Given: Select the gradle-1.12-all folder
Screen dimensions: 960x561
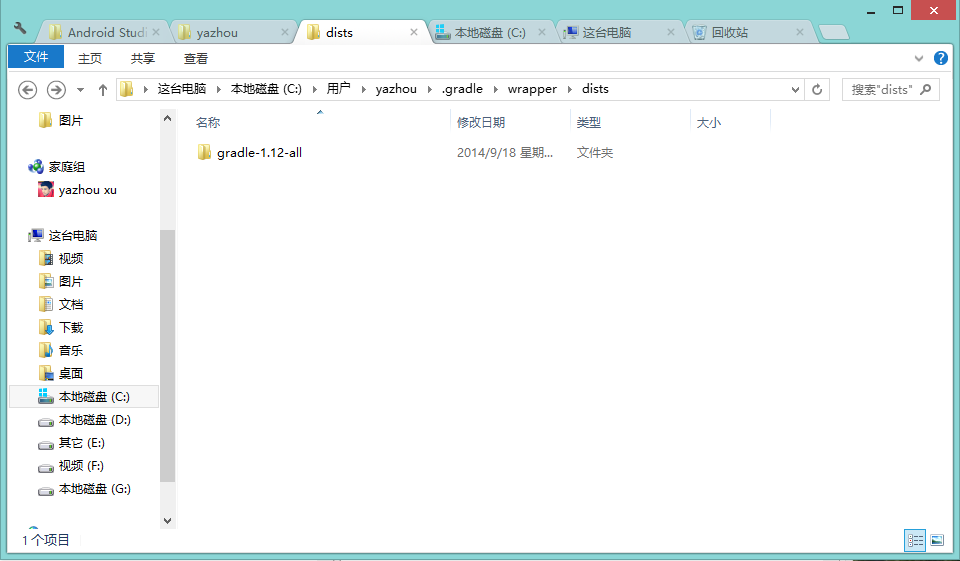Looking at the screenshot, I should (x=250, y=152).
